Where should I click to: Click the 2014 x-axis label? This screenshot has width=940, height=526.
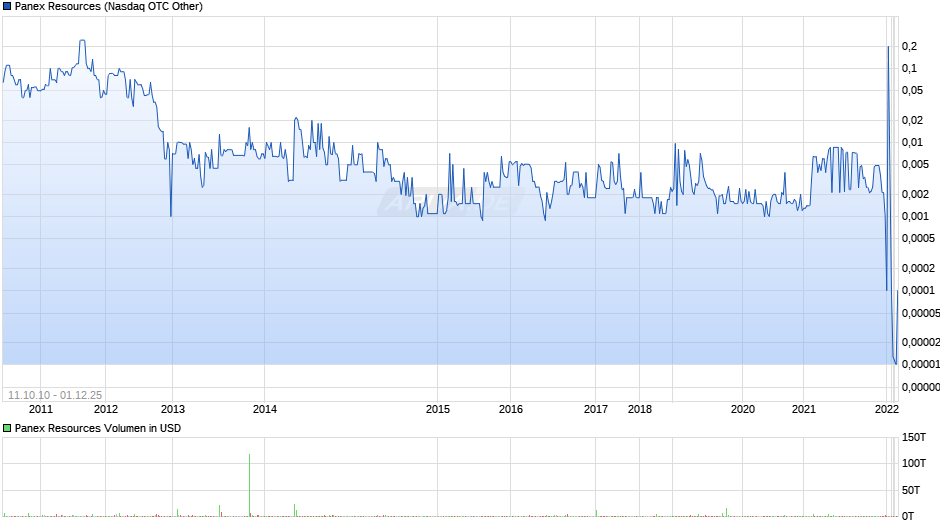click(265, 409)
